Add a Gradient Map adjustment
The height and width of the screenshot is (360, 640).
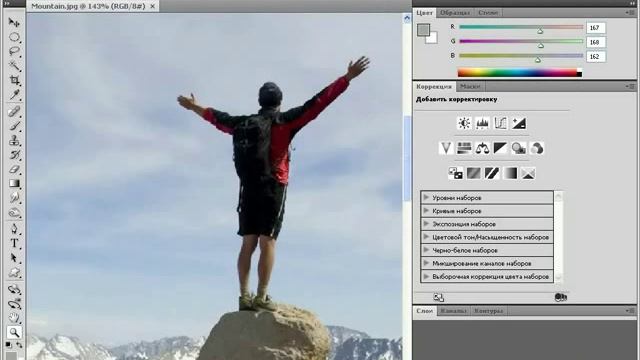(510, 173)
